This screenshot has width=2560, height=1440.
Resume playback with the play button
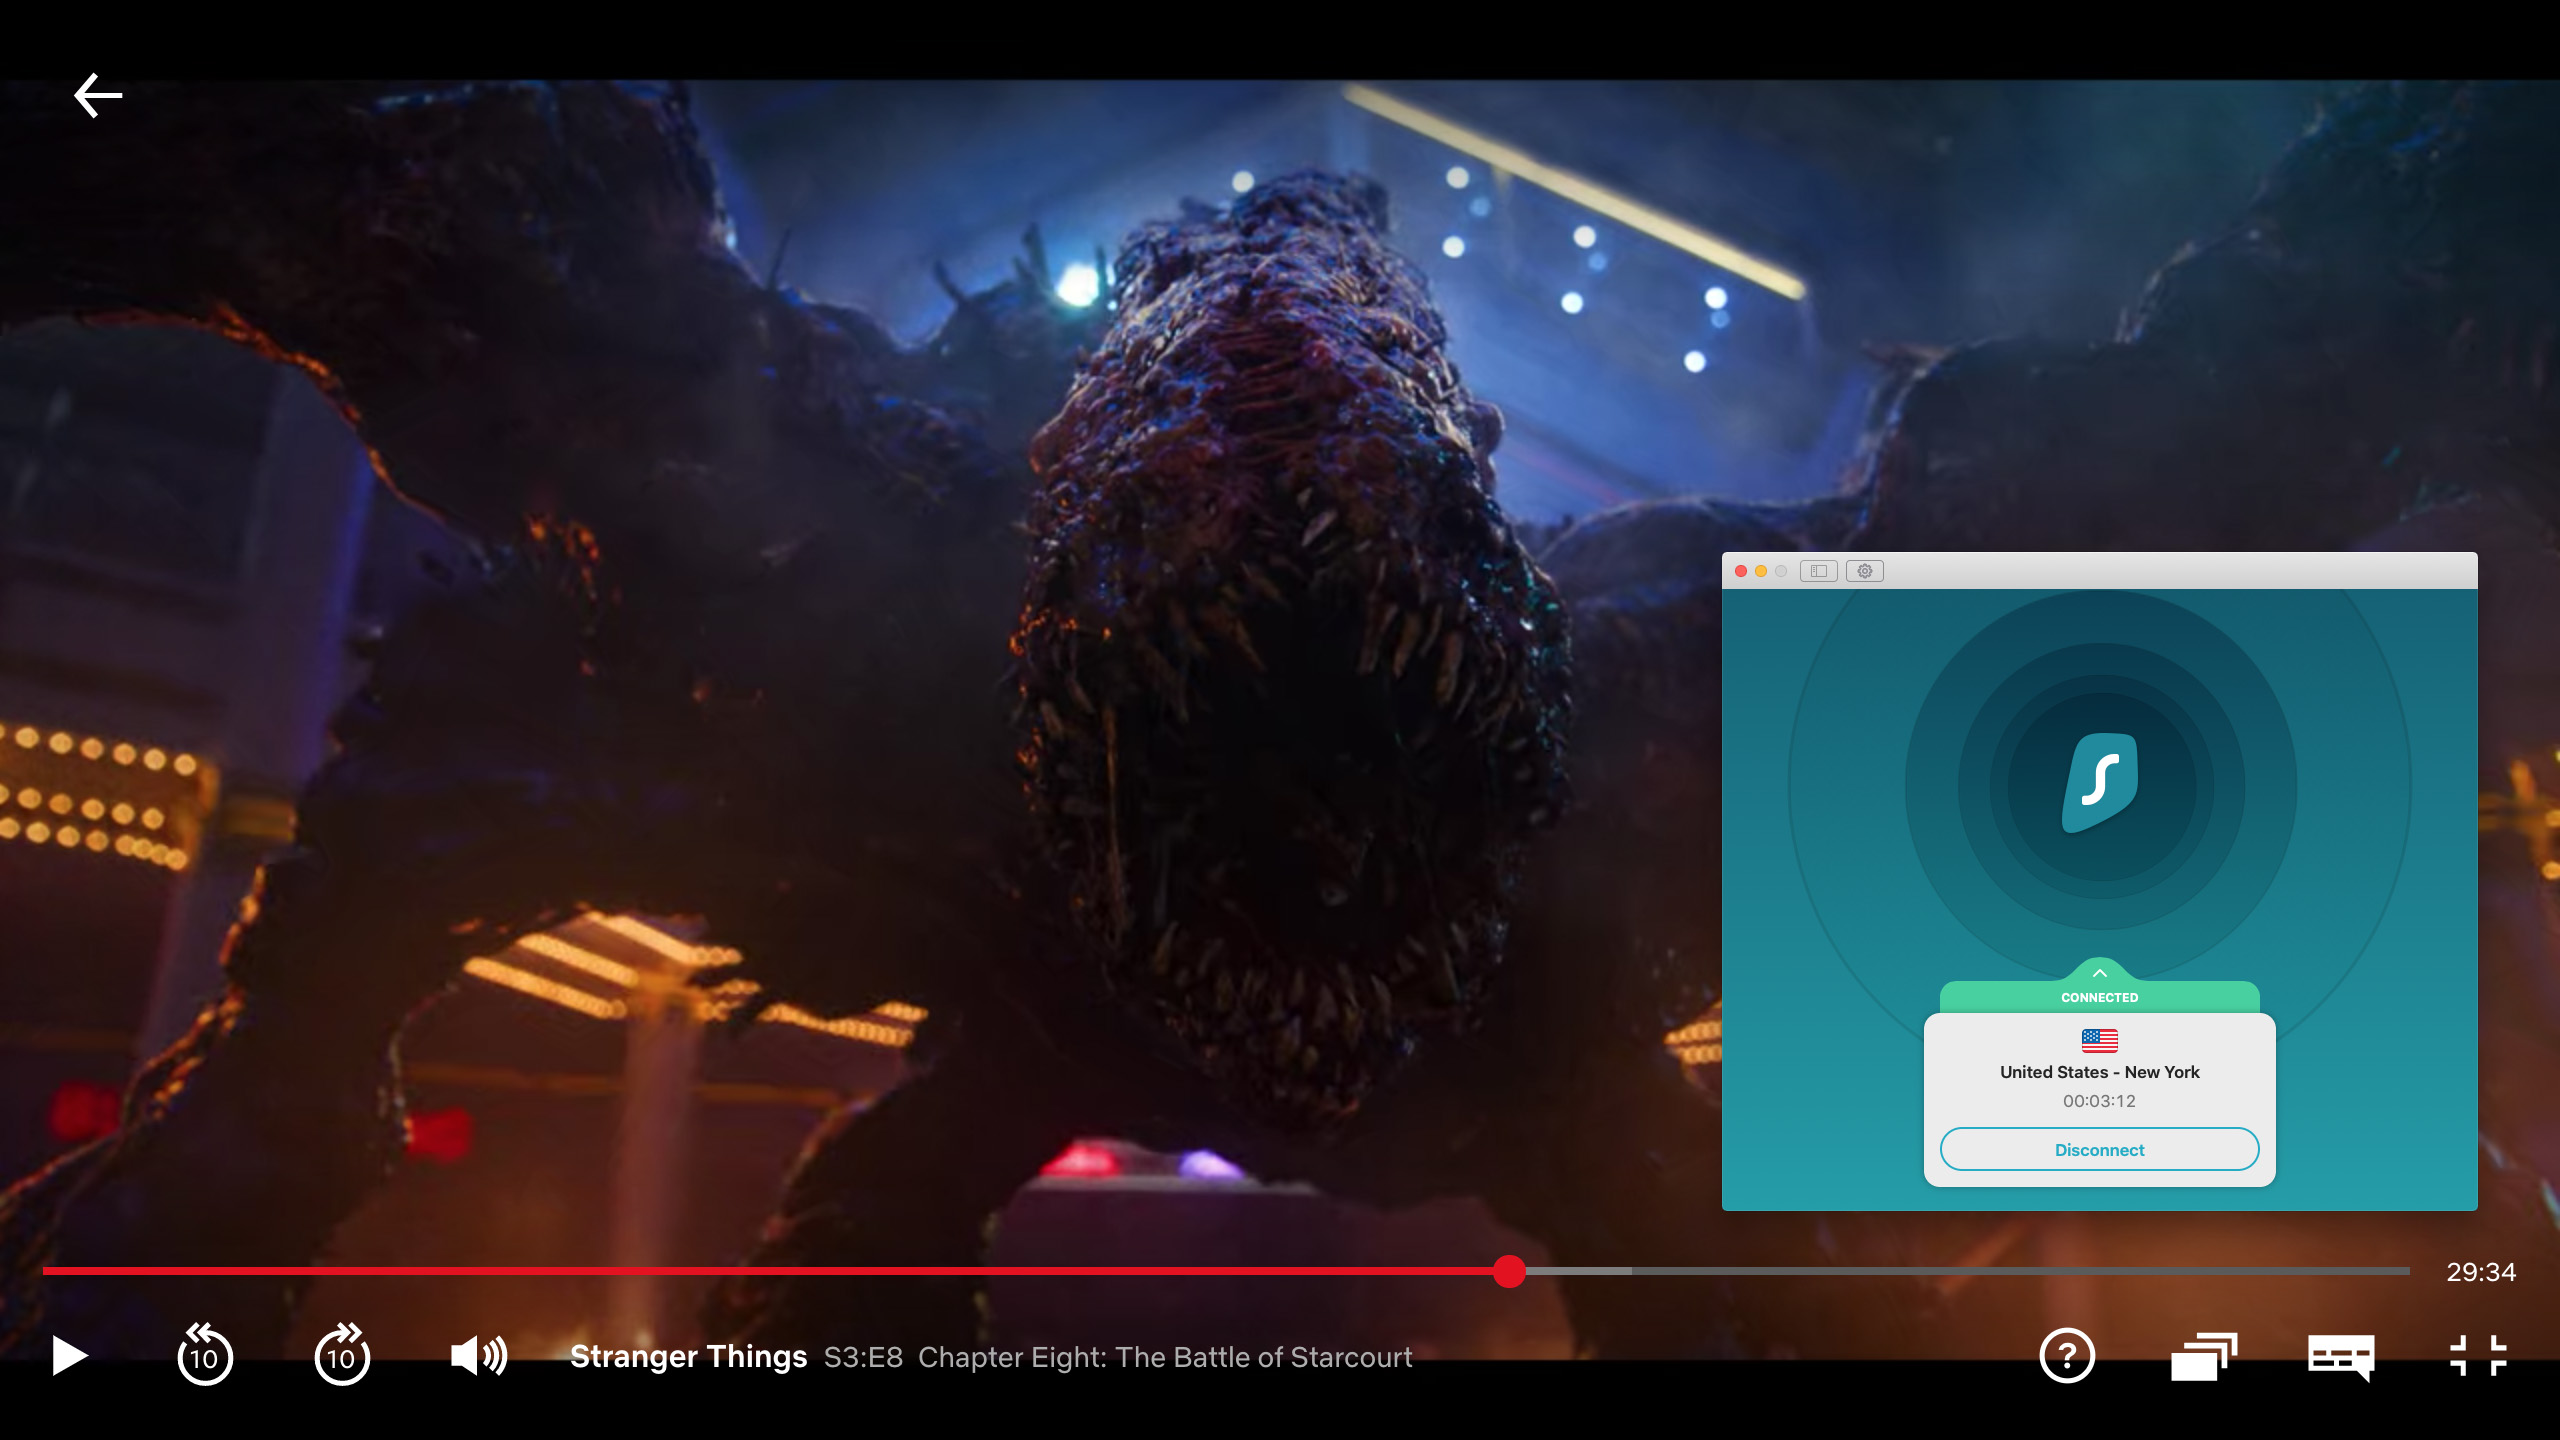(x=70, y=1356)
